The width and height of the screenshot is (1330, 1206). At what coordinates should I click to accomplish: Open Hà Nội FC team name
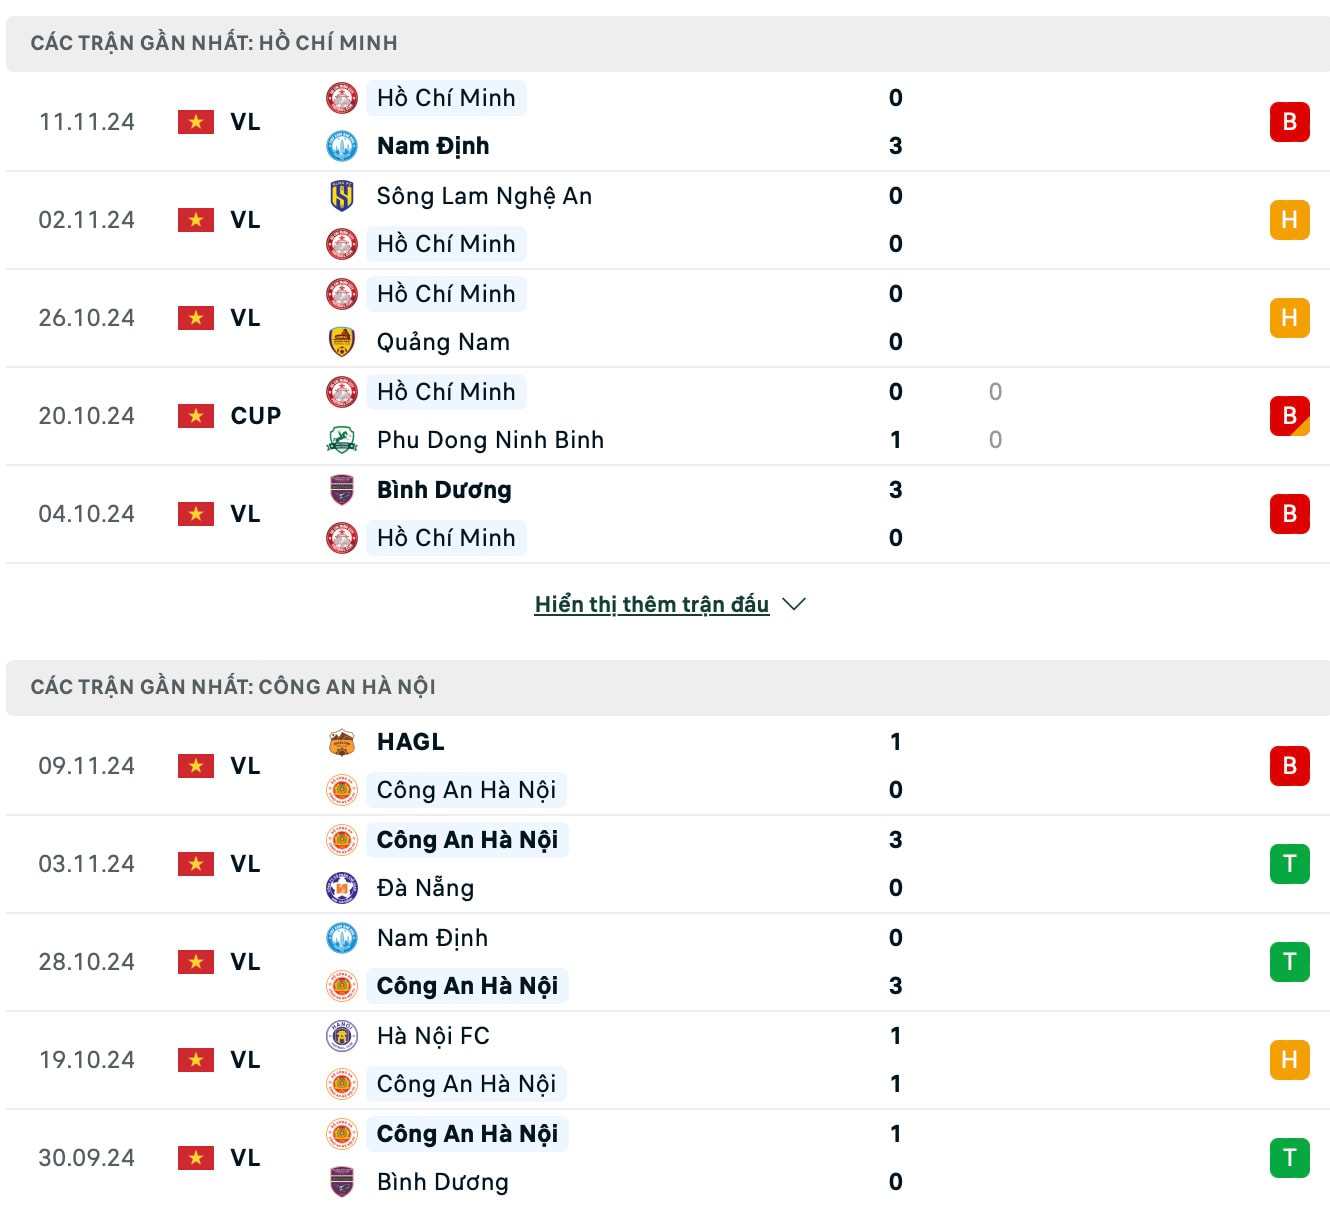tap(433, 1036)
